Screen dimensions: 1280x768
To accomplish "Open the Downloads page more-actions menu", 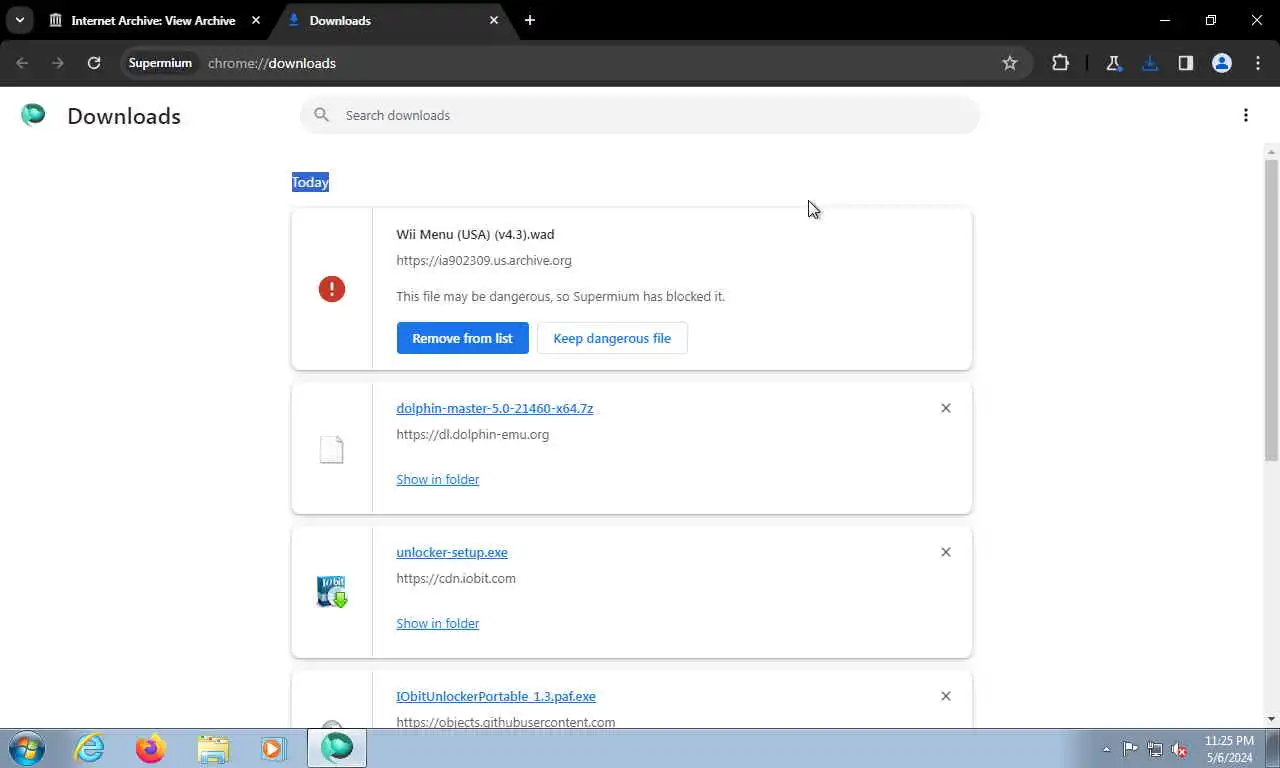I will pos(1245,115).
